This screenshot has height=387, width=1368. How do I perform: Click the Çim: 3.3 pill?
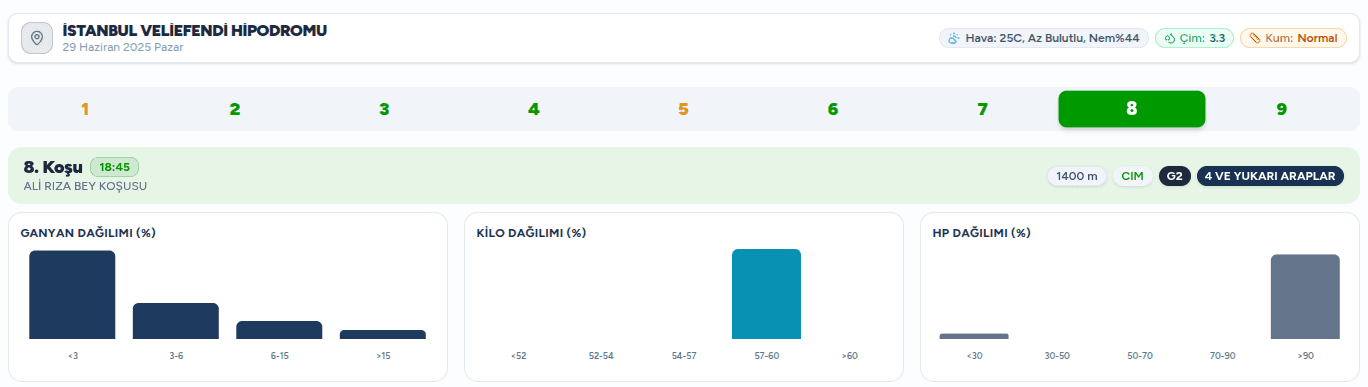click(1194, 38)
